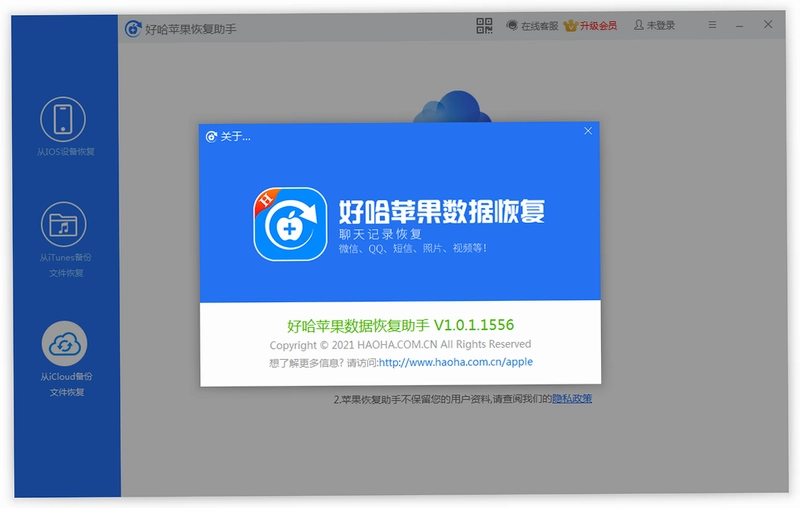Open the privacy policy (隐私政策) link

click(572, 398)
